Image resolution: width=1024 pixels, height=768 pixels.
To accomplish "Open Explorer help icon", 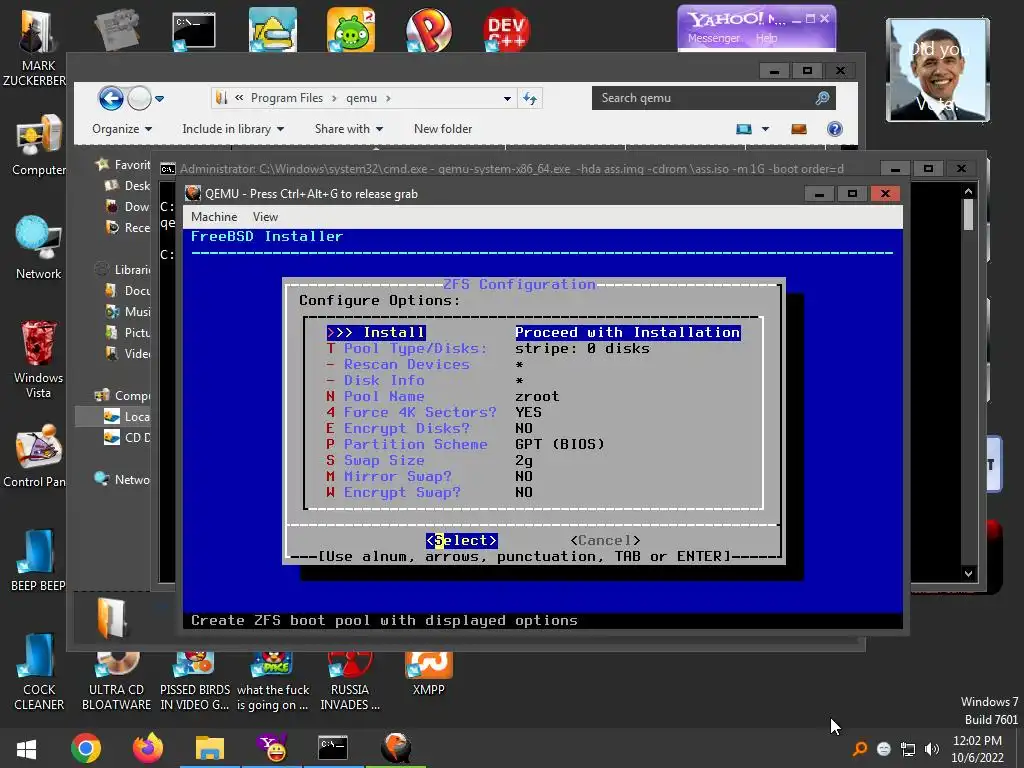I will [835, 129].
